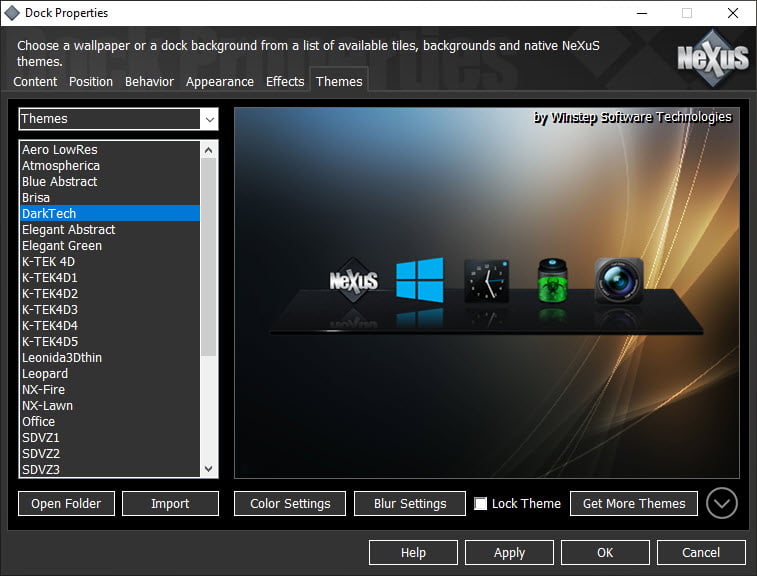Image resolution: width=757 pixels, height=576 pixels.
Task: Select the Blue Abstract theme
Action: 110,182
